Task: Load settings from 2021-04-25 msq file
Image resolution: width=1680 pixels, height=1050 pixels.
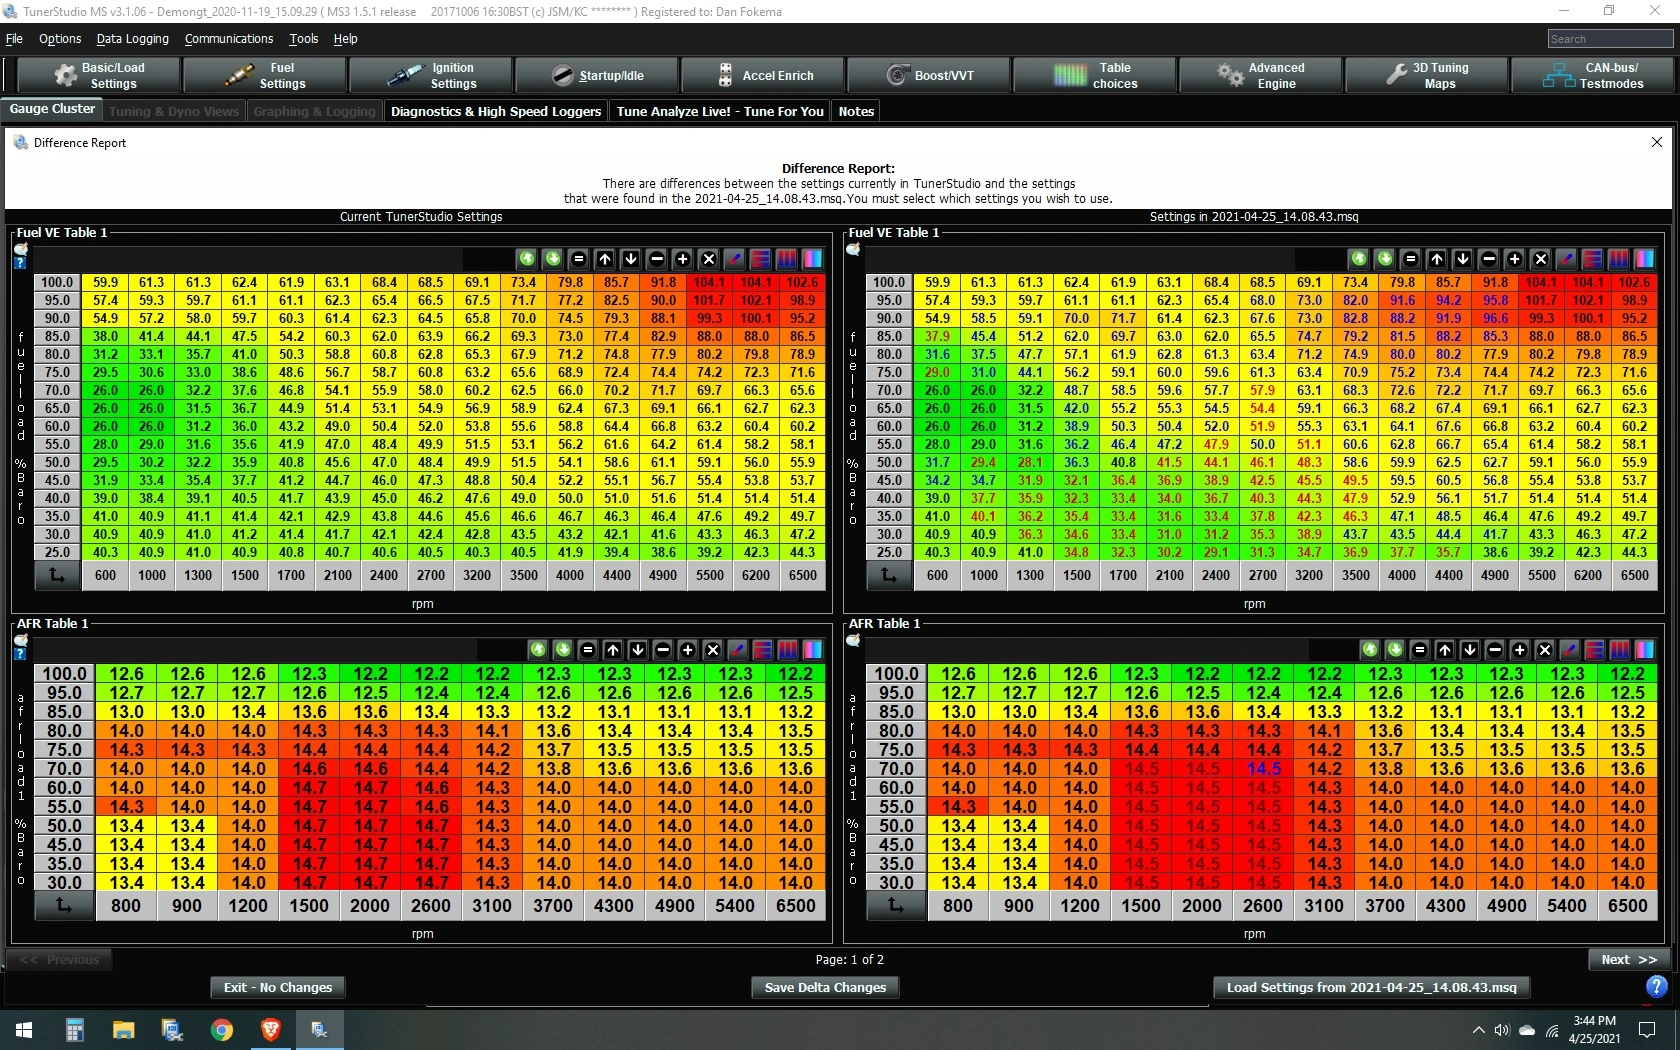Action: (x=1371, y=987)
